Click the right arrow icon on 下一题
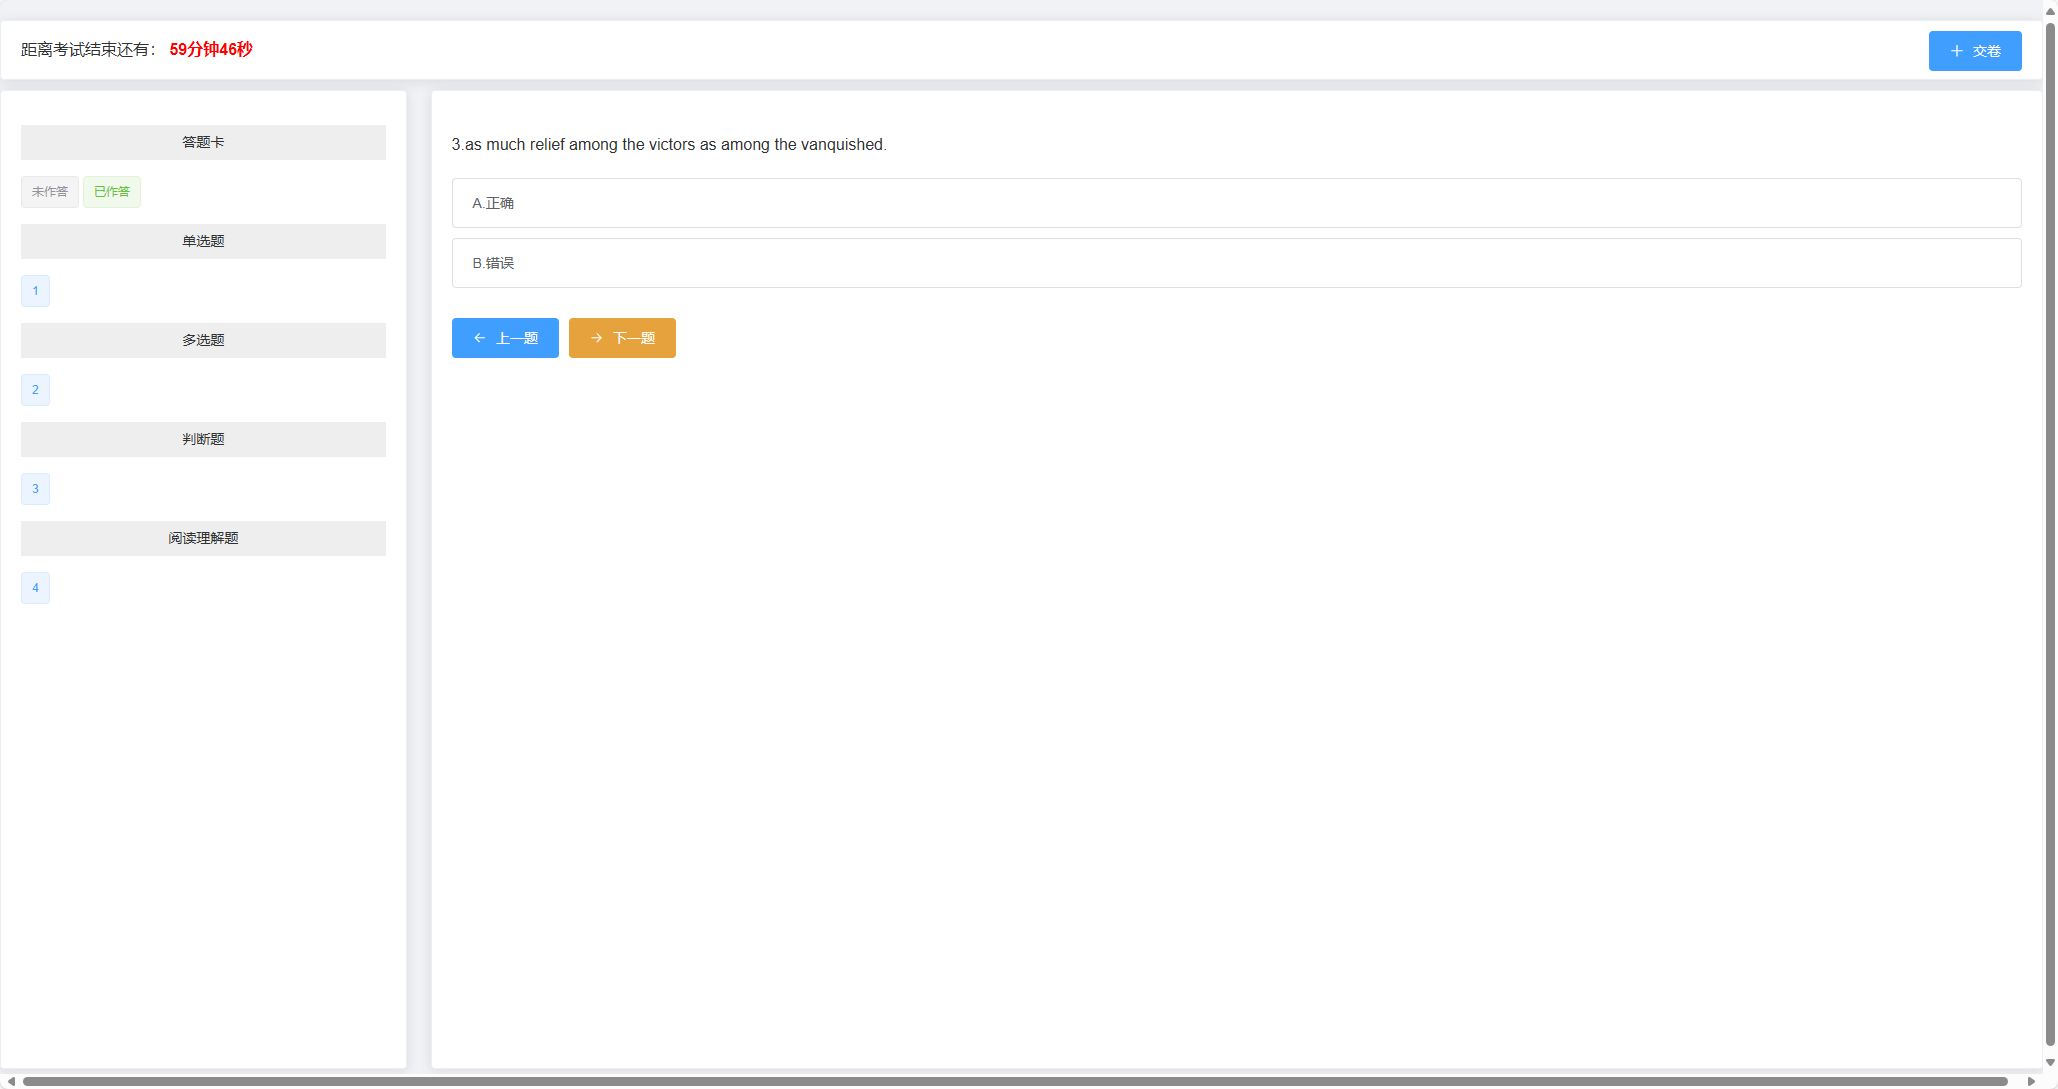The height and width of the screenshot is (1089, 2058). pyautogui.click(x=597, y=338)
